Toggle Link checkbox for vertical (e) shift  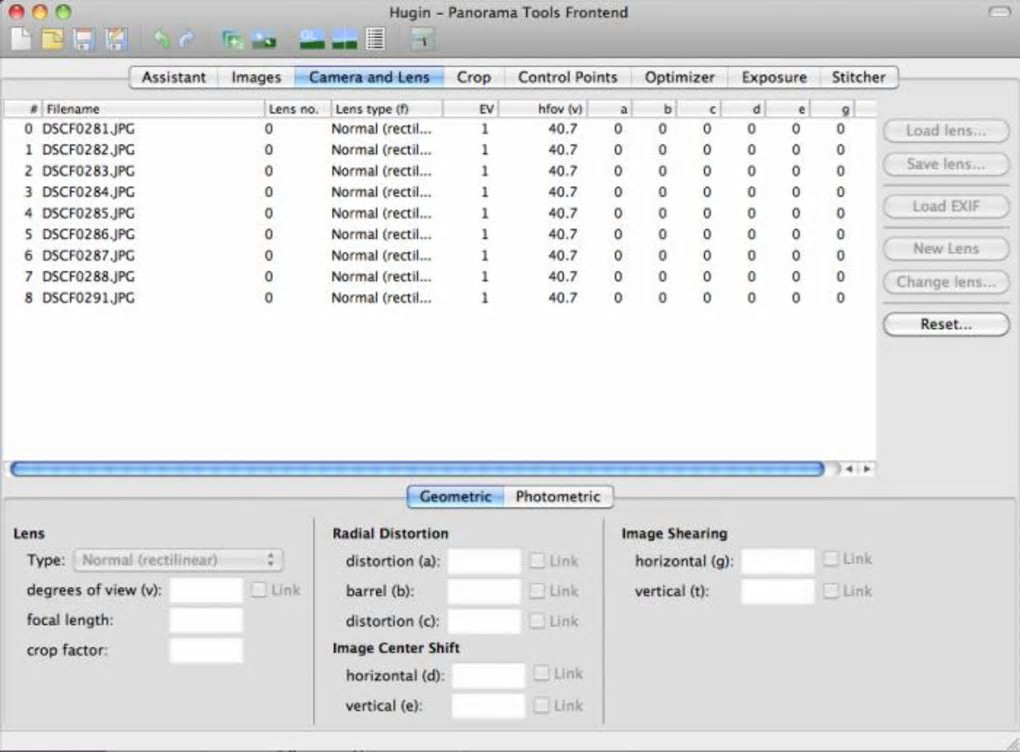(541, 705)
